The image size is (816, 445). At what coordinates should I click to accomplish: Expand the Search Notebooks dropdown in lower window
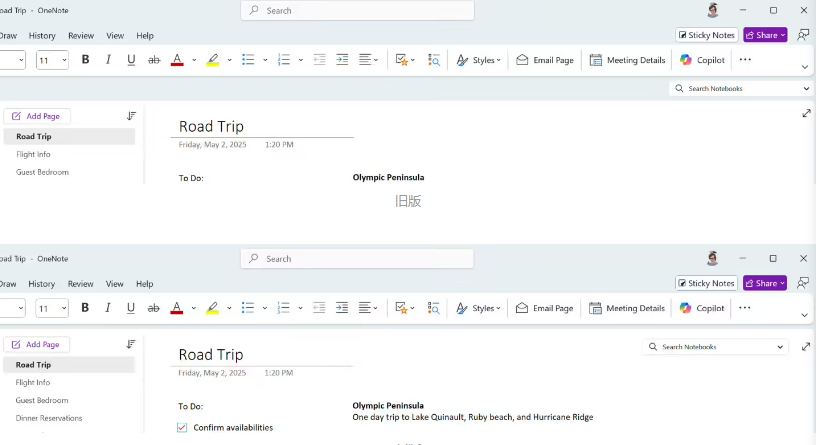780,347
